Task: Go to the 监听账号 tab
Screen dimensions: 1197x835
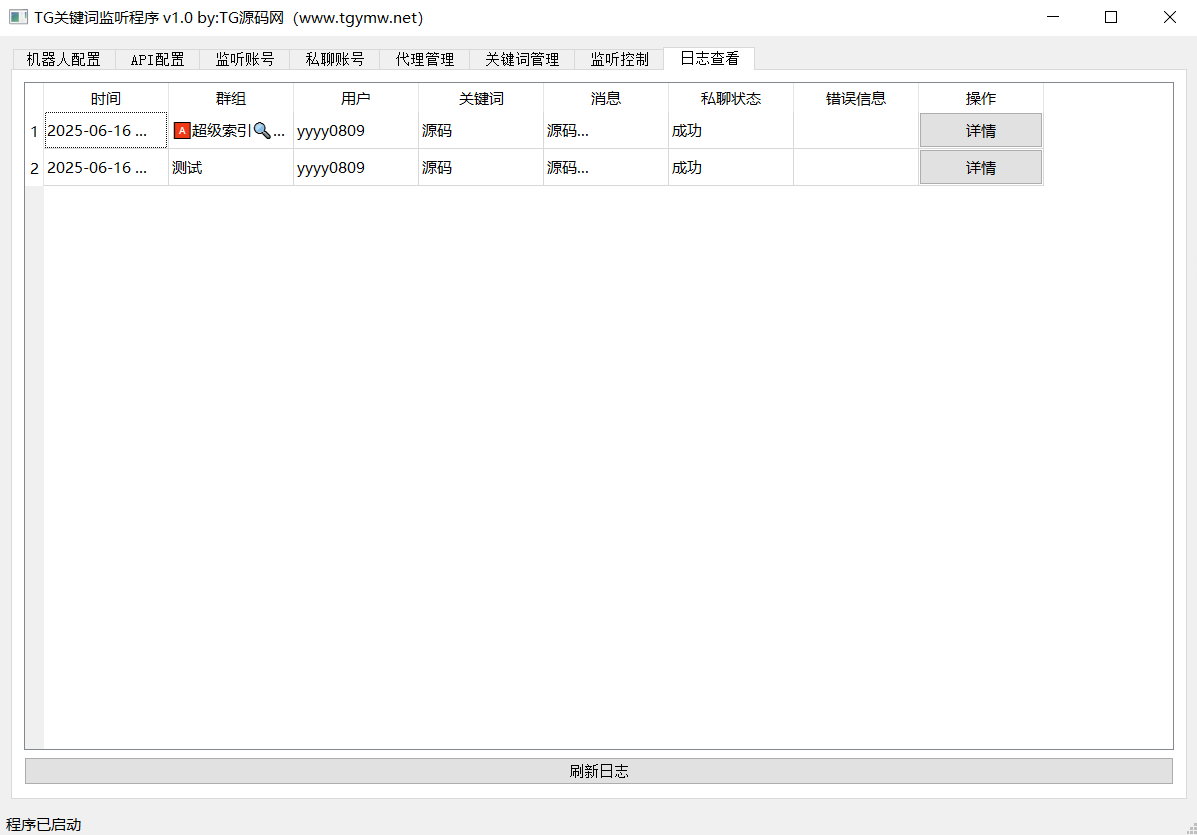Action: point(245,59)
